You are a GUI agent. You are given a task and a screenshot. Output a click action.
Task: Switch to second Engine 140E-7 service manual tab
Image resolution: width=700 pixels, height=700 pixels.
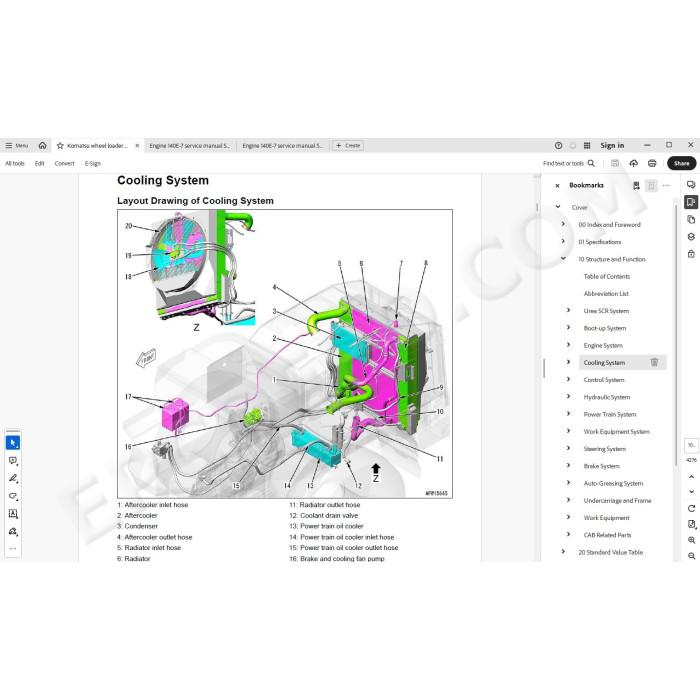pyautogui.click(x=283, y=146)
